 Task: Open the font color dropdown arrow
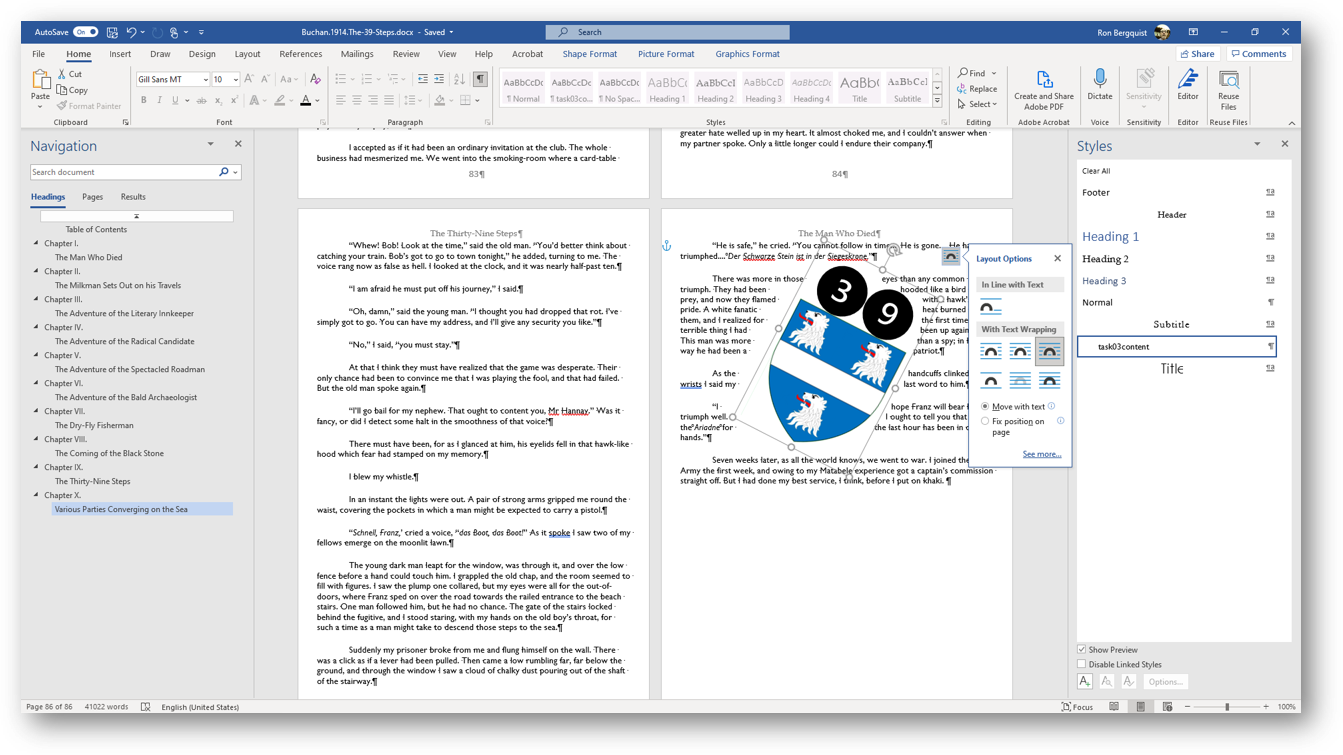318,101
